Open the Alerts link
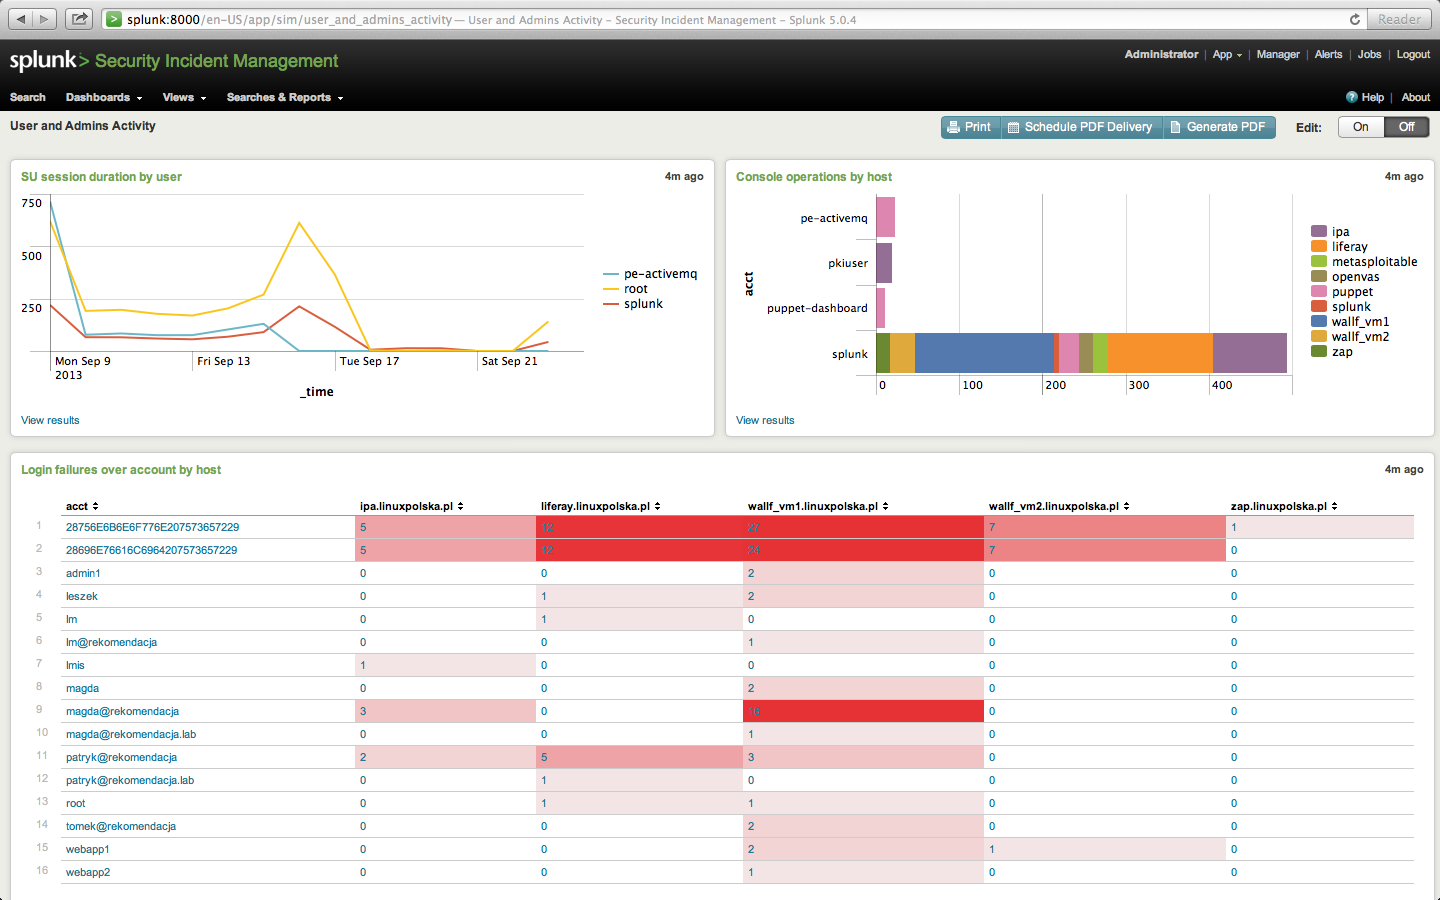Image resolution: width=1440 pixels, height=900 pixels. [1328, 55]
